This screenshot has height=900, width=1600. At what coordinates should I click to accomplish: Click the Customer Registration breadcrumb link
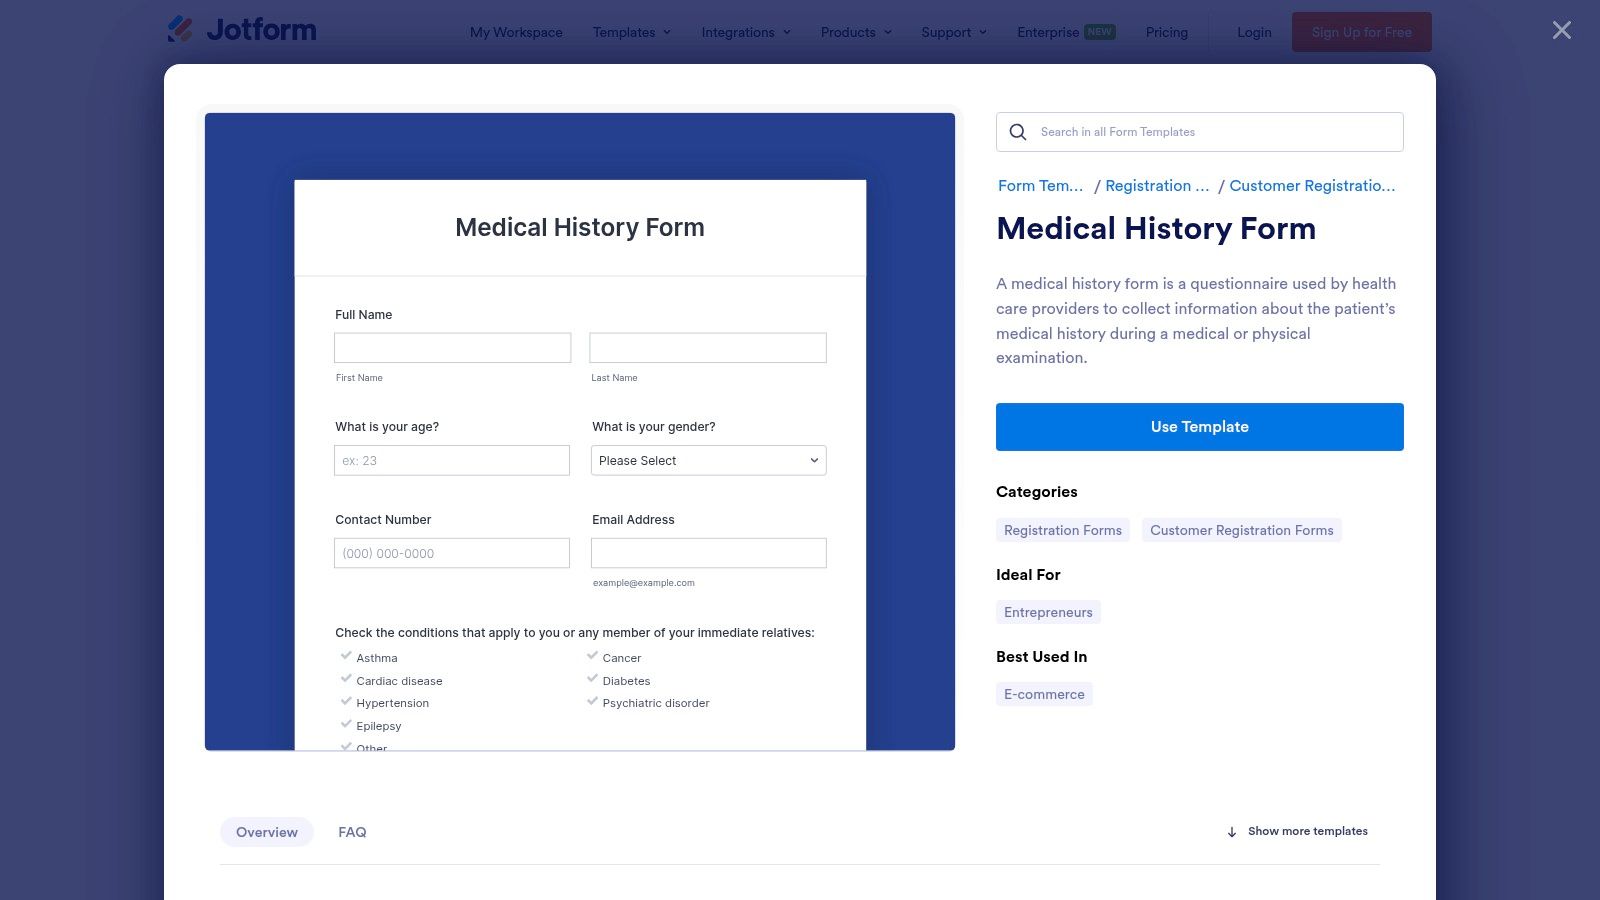pyautogui.click(x=1312, y=185)
